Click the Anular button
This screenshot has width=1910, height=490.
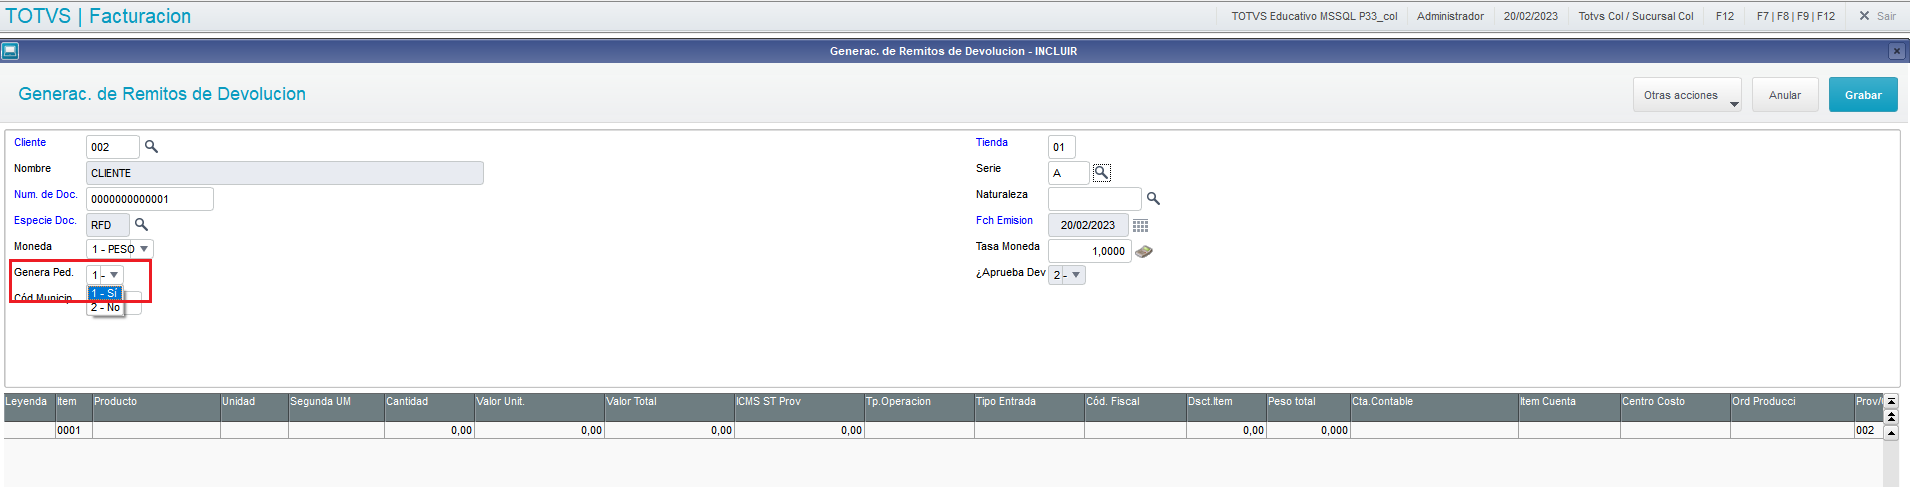(x=1785, y=95)
